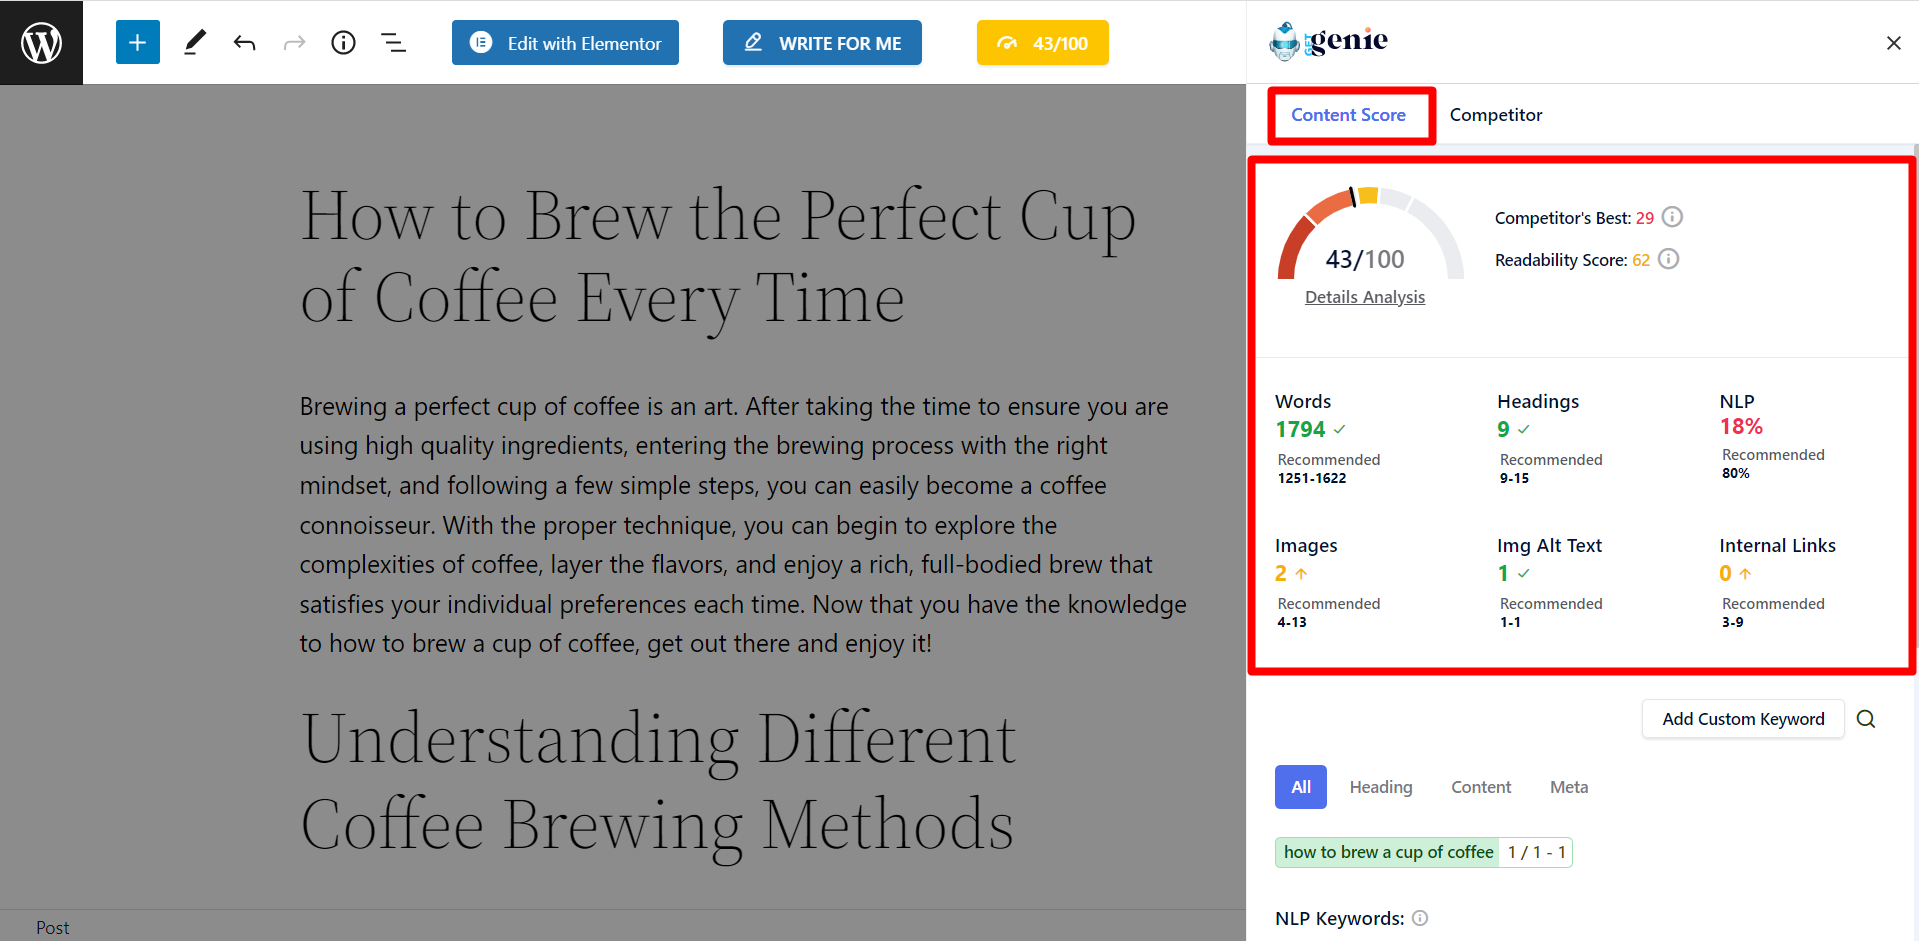Redo the last change
This screenshot has height=941, width=1919.
pyautogui.click(x=294, y=42)
